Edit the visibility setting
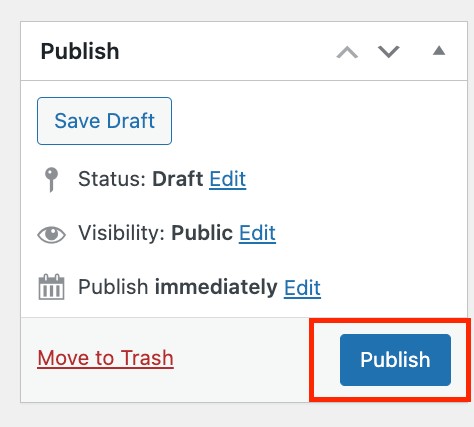 click(x=257, y=233)
